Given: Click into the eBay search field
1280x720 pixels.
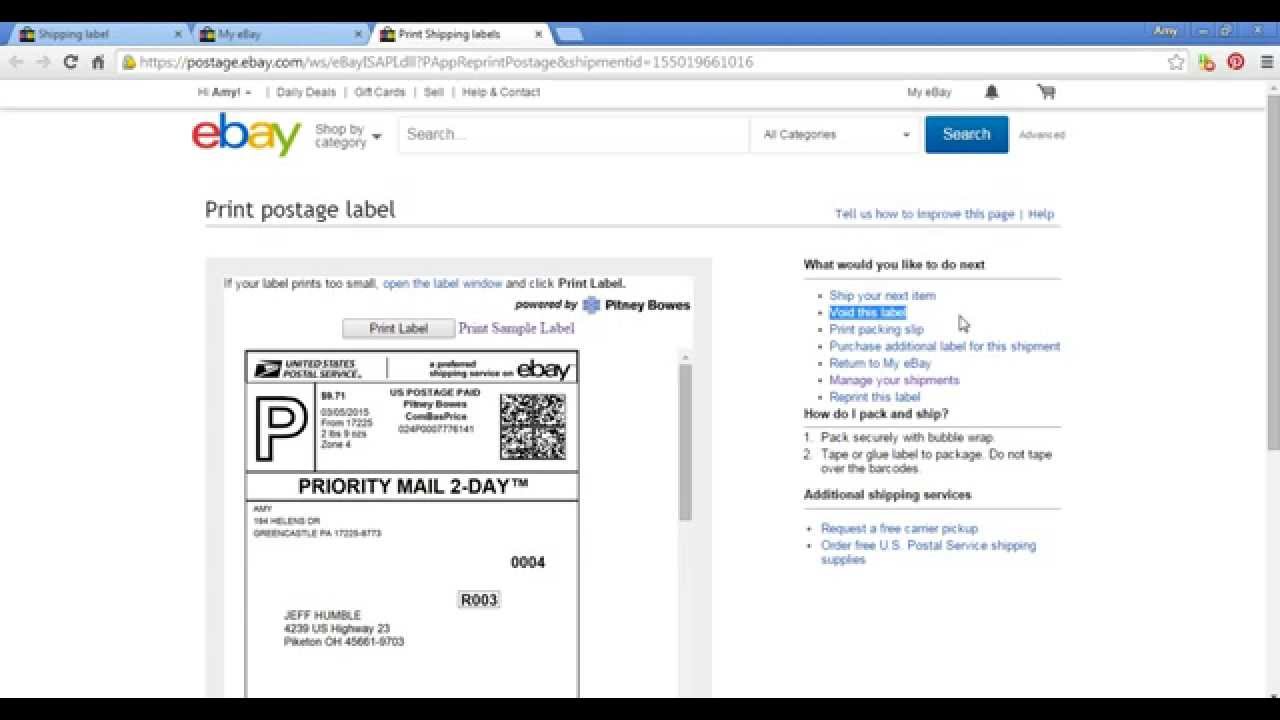Looking at the screenshot, I should click(x=574, y=135).
